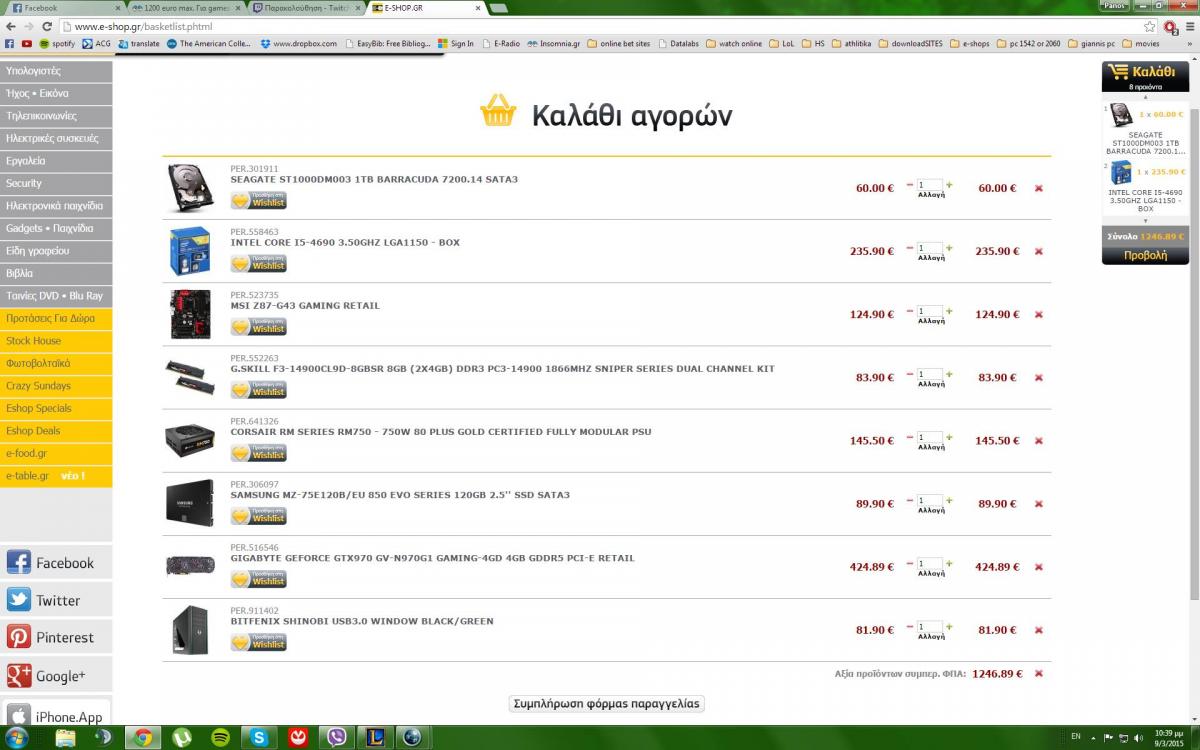Open Intel Core i5 box thumbnail

coord(189,250)
